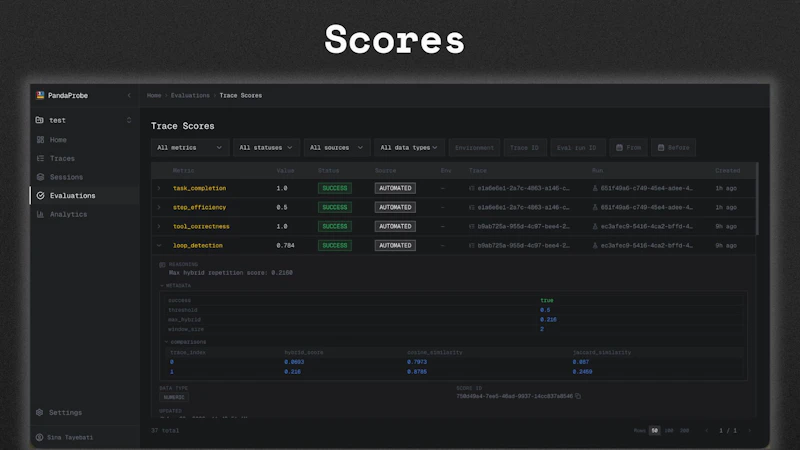800x450 pixels.
Task: Click the task_completion metric name
Action: 199,188
